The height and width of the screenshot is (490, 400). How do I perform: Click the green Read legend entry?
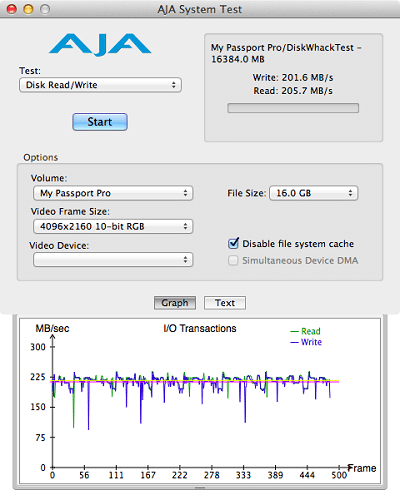pos(306,331)
